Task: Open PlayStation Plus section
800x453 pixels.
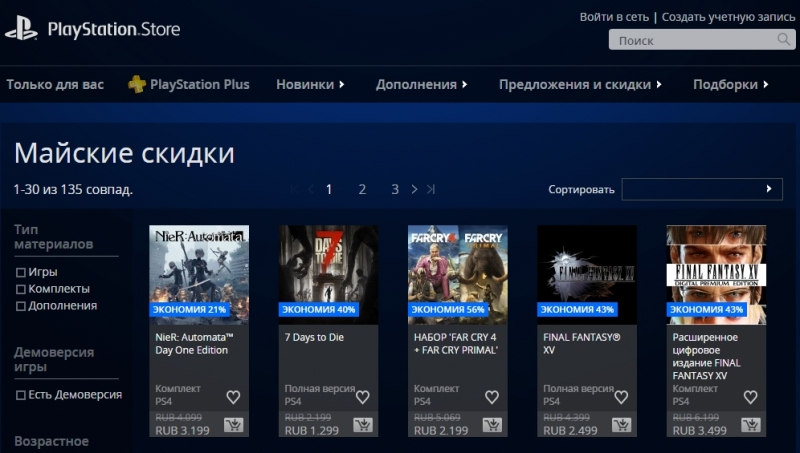Action: 189,84
